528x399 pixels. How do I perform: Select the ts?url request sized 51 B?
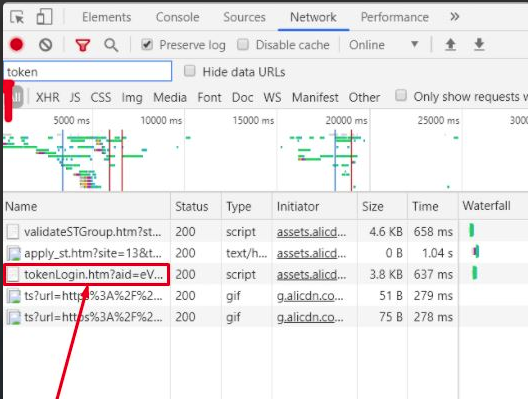coord(265,296)
